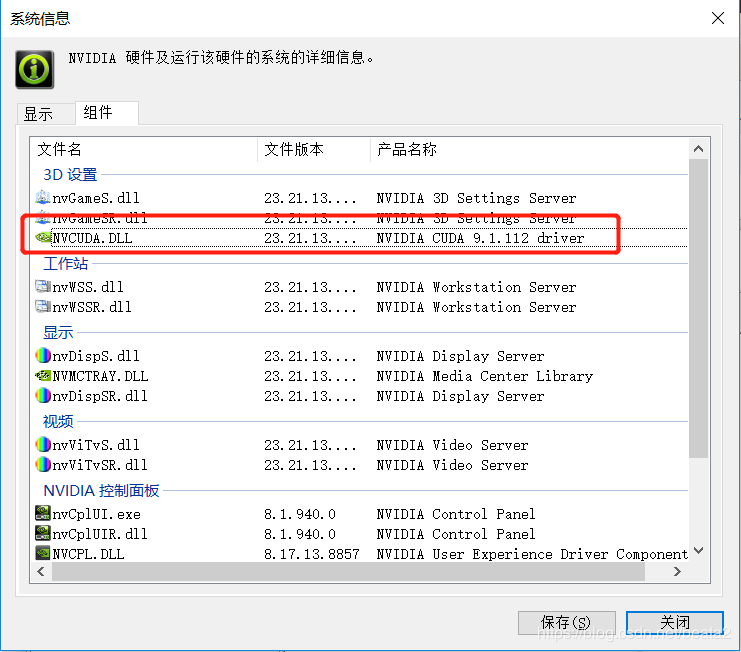Sort by 文件名 column header
The image size is (741, 652).
coord(144,149)
